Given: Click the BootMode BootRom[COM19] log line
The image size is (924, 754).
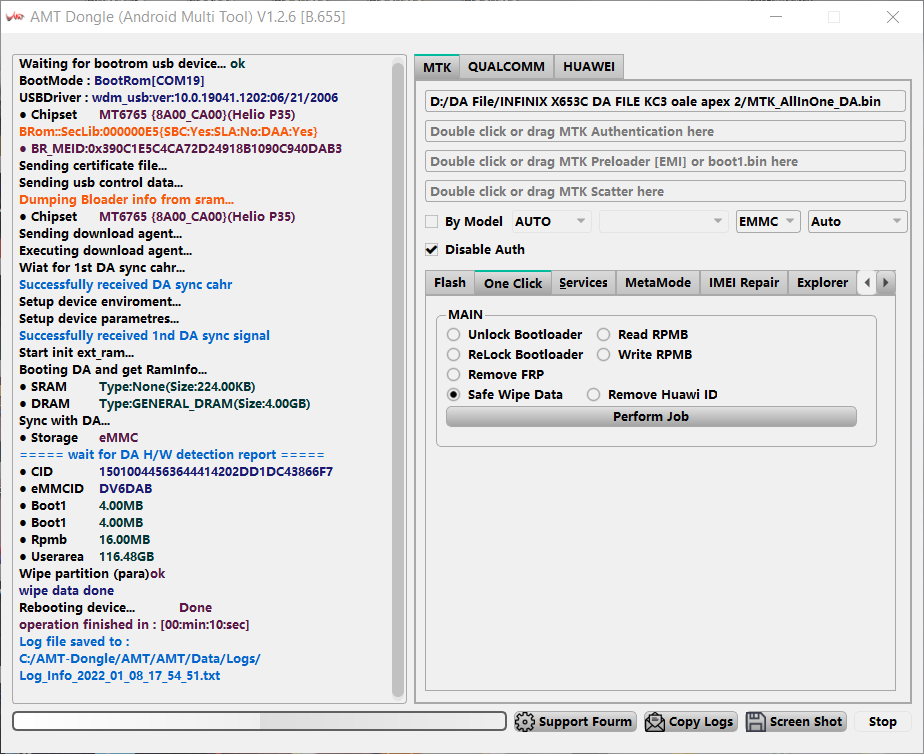Looking at the screenshot, I should pyautogui.click(x=112, y=81).
